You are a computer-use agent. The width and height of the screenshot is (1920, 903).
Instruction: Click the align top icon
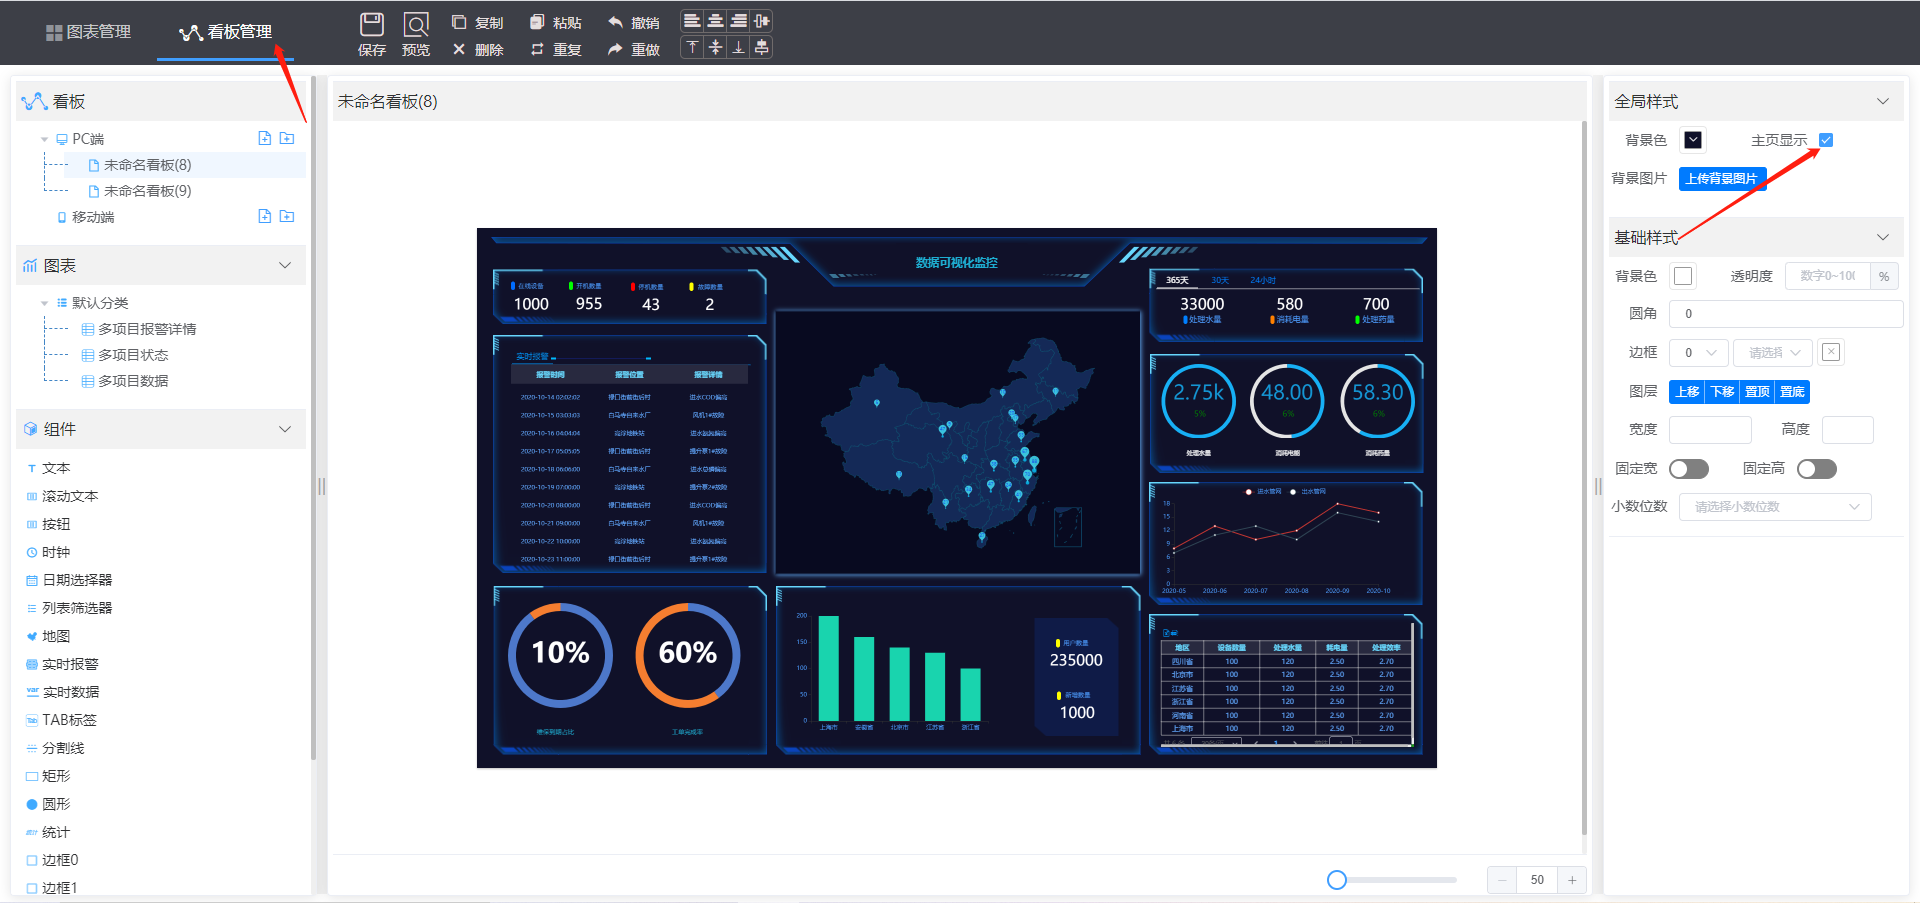point(692,47)
